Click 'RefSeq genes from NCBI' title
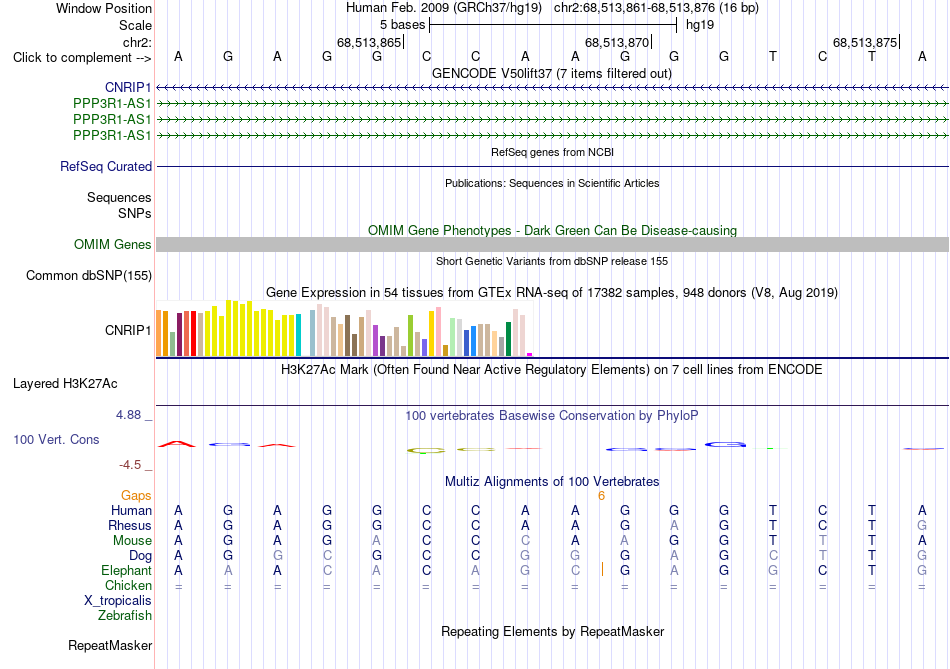 pyautogui.click(x=552, y=152)
